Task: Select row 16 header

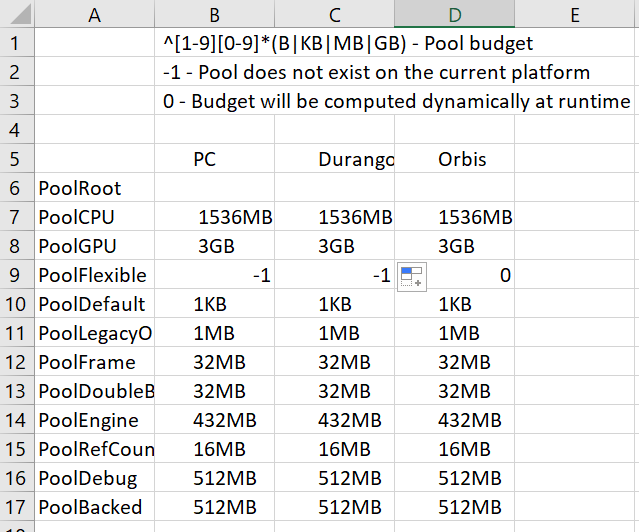Action: (x=17, y=477)
